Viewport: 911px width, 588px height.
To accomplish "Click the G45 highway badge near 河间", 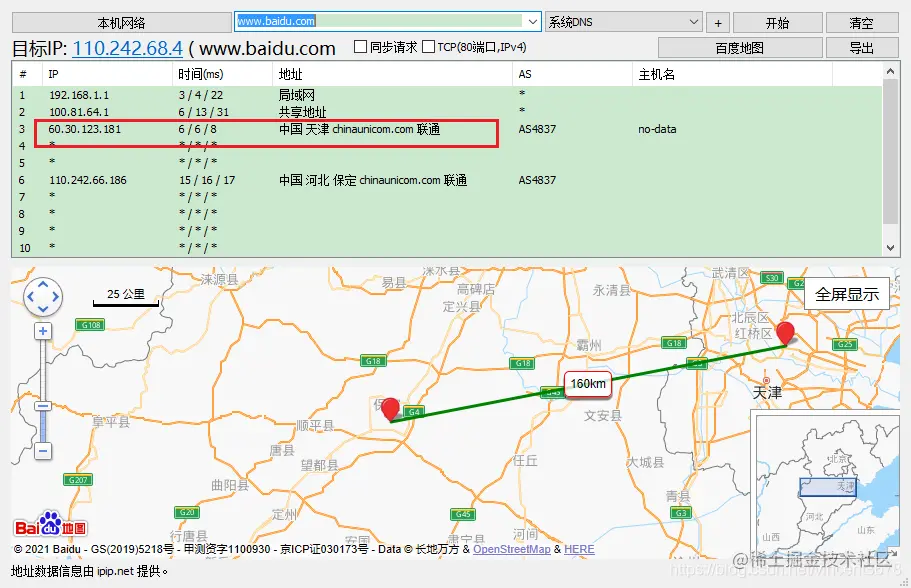I will [463, 514].
